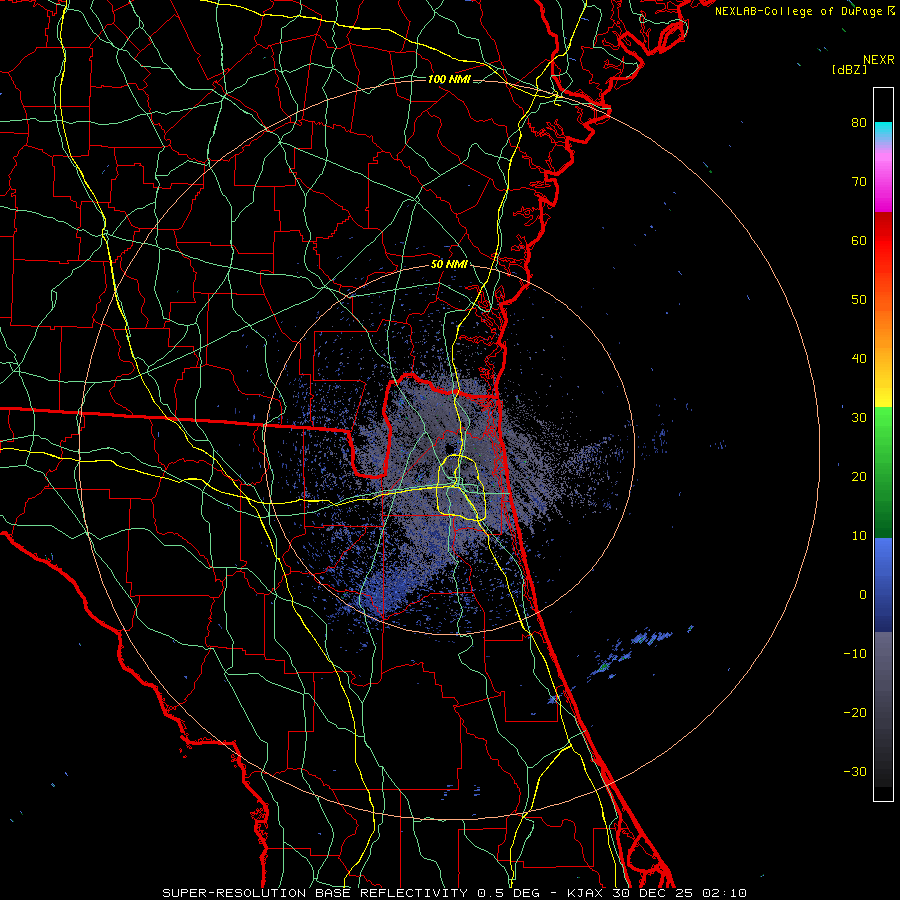Click the 40 dBZ scale value
The height and width of the screenshot is (900, 900).
click(x=859, y=359)
